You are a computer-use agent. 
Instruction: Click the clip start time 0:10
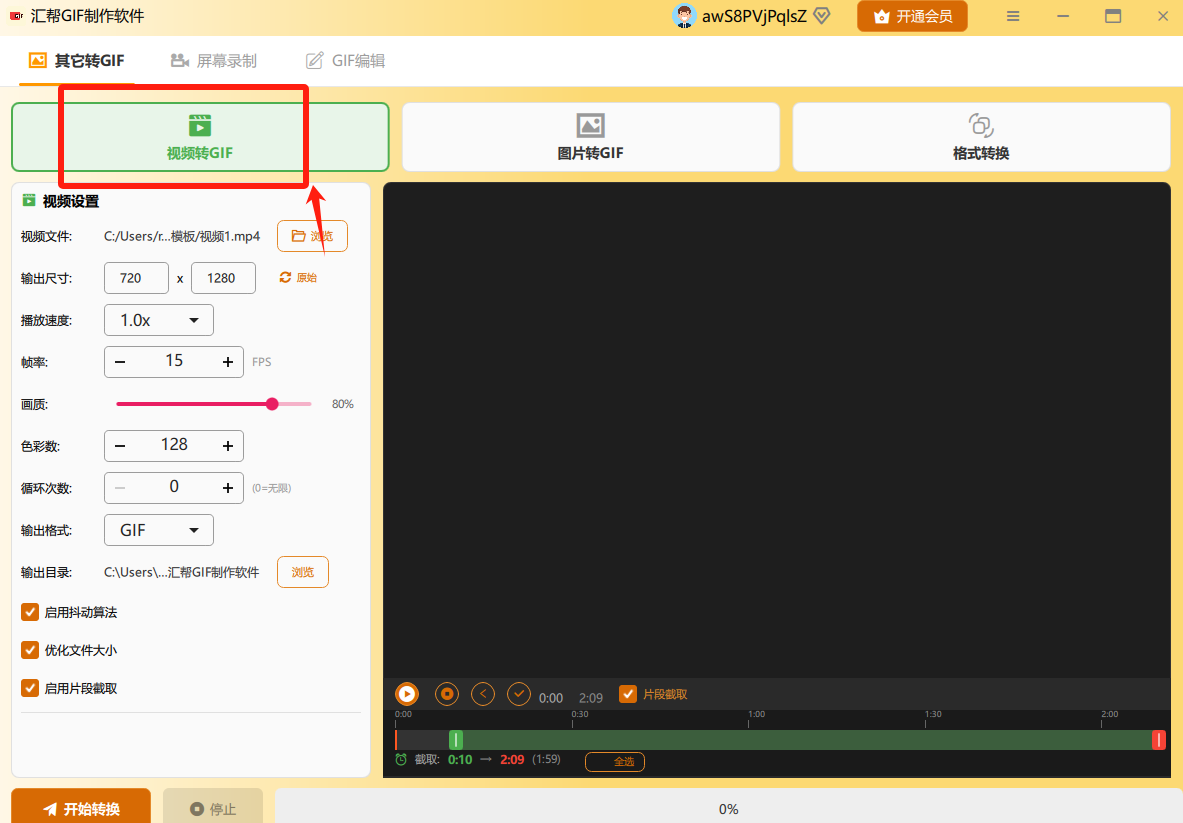click(x=460, y=760)
